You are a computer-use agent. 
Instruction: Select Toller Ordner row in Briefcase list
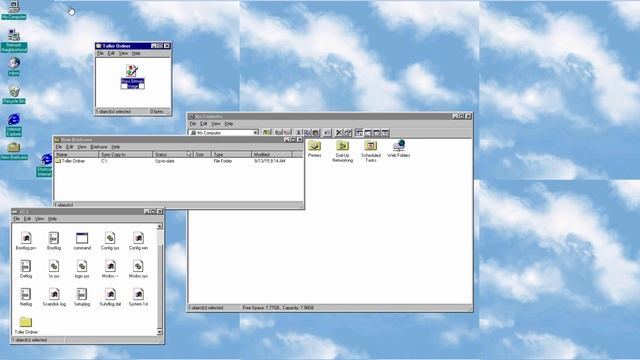(x=179, y=161)
